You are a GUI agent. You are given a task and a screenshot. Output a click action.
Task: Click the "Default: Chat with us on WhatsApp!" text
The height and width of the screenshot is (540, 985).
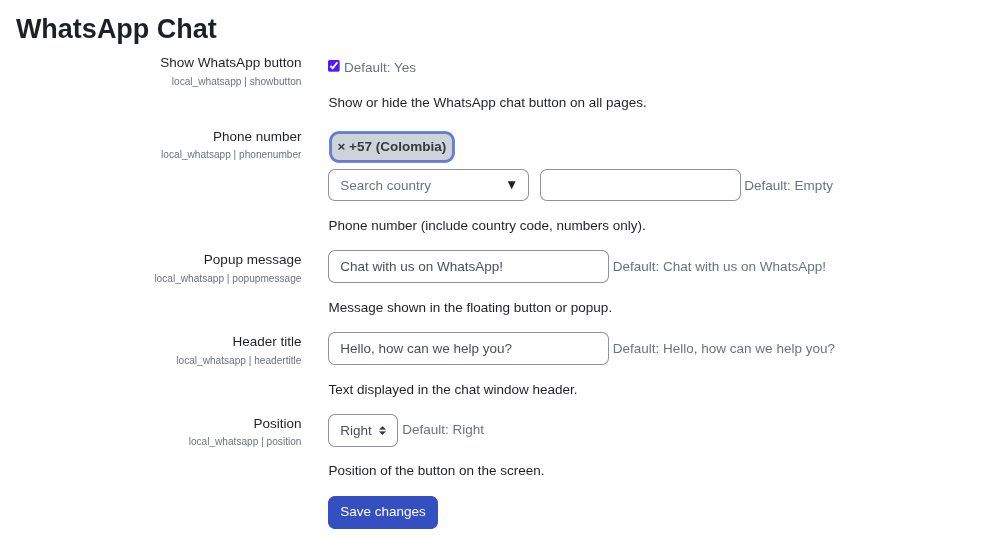[x=719, y=267]
